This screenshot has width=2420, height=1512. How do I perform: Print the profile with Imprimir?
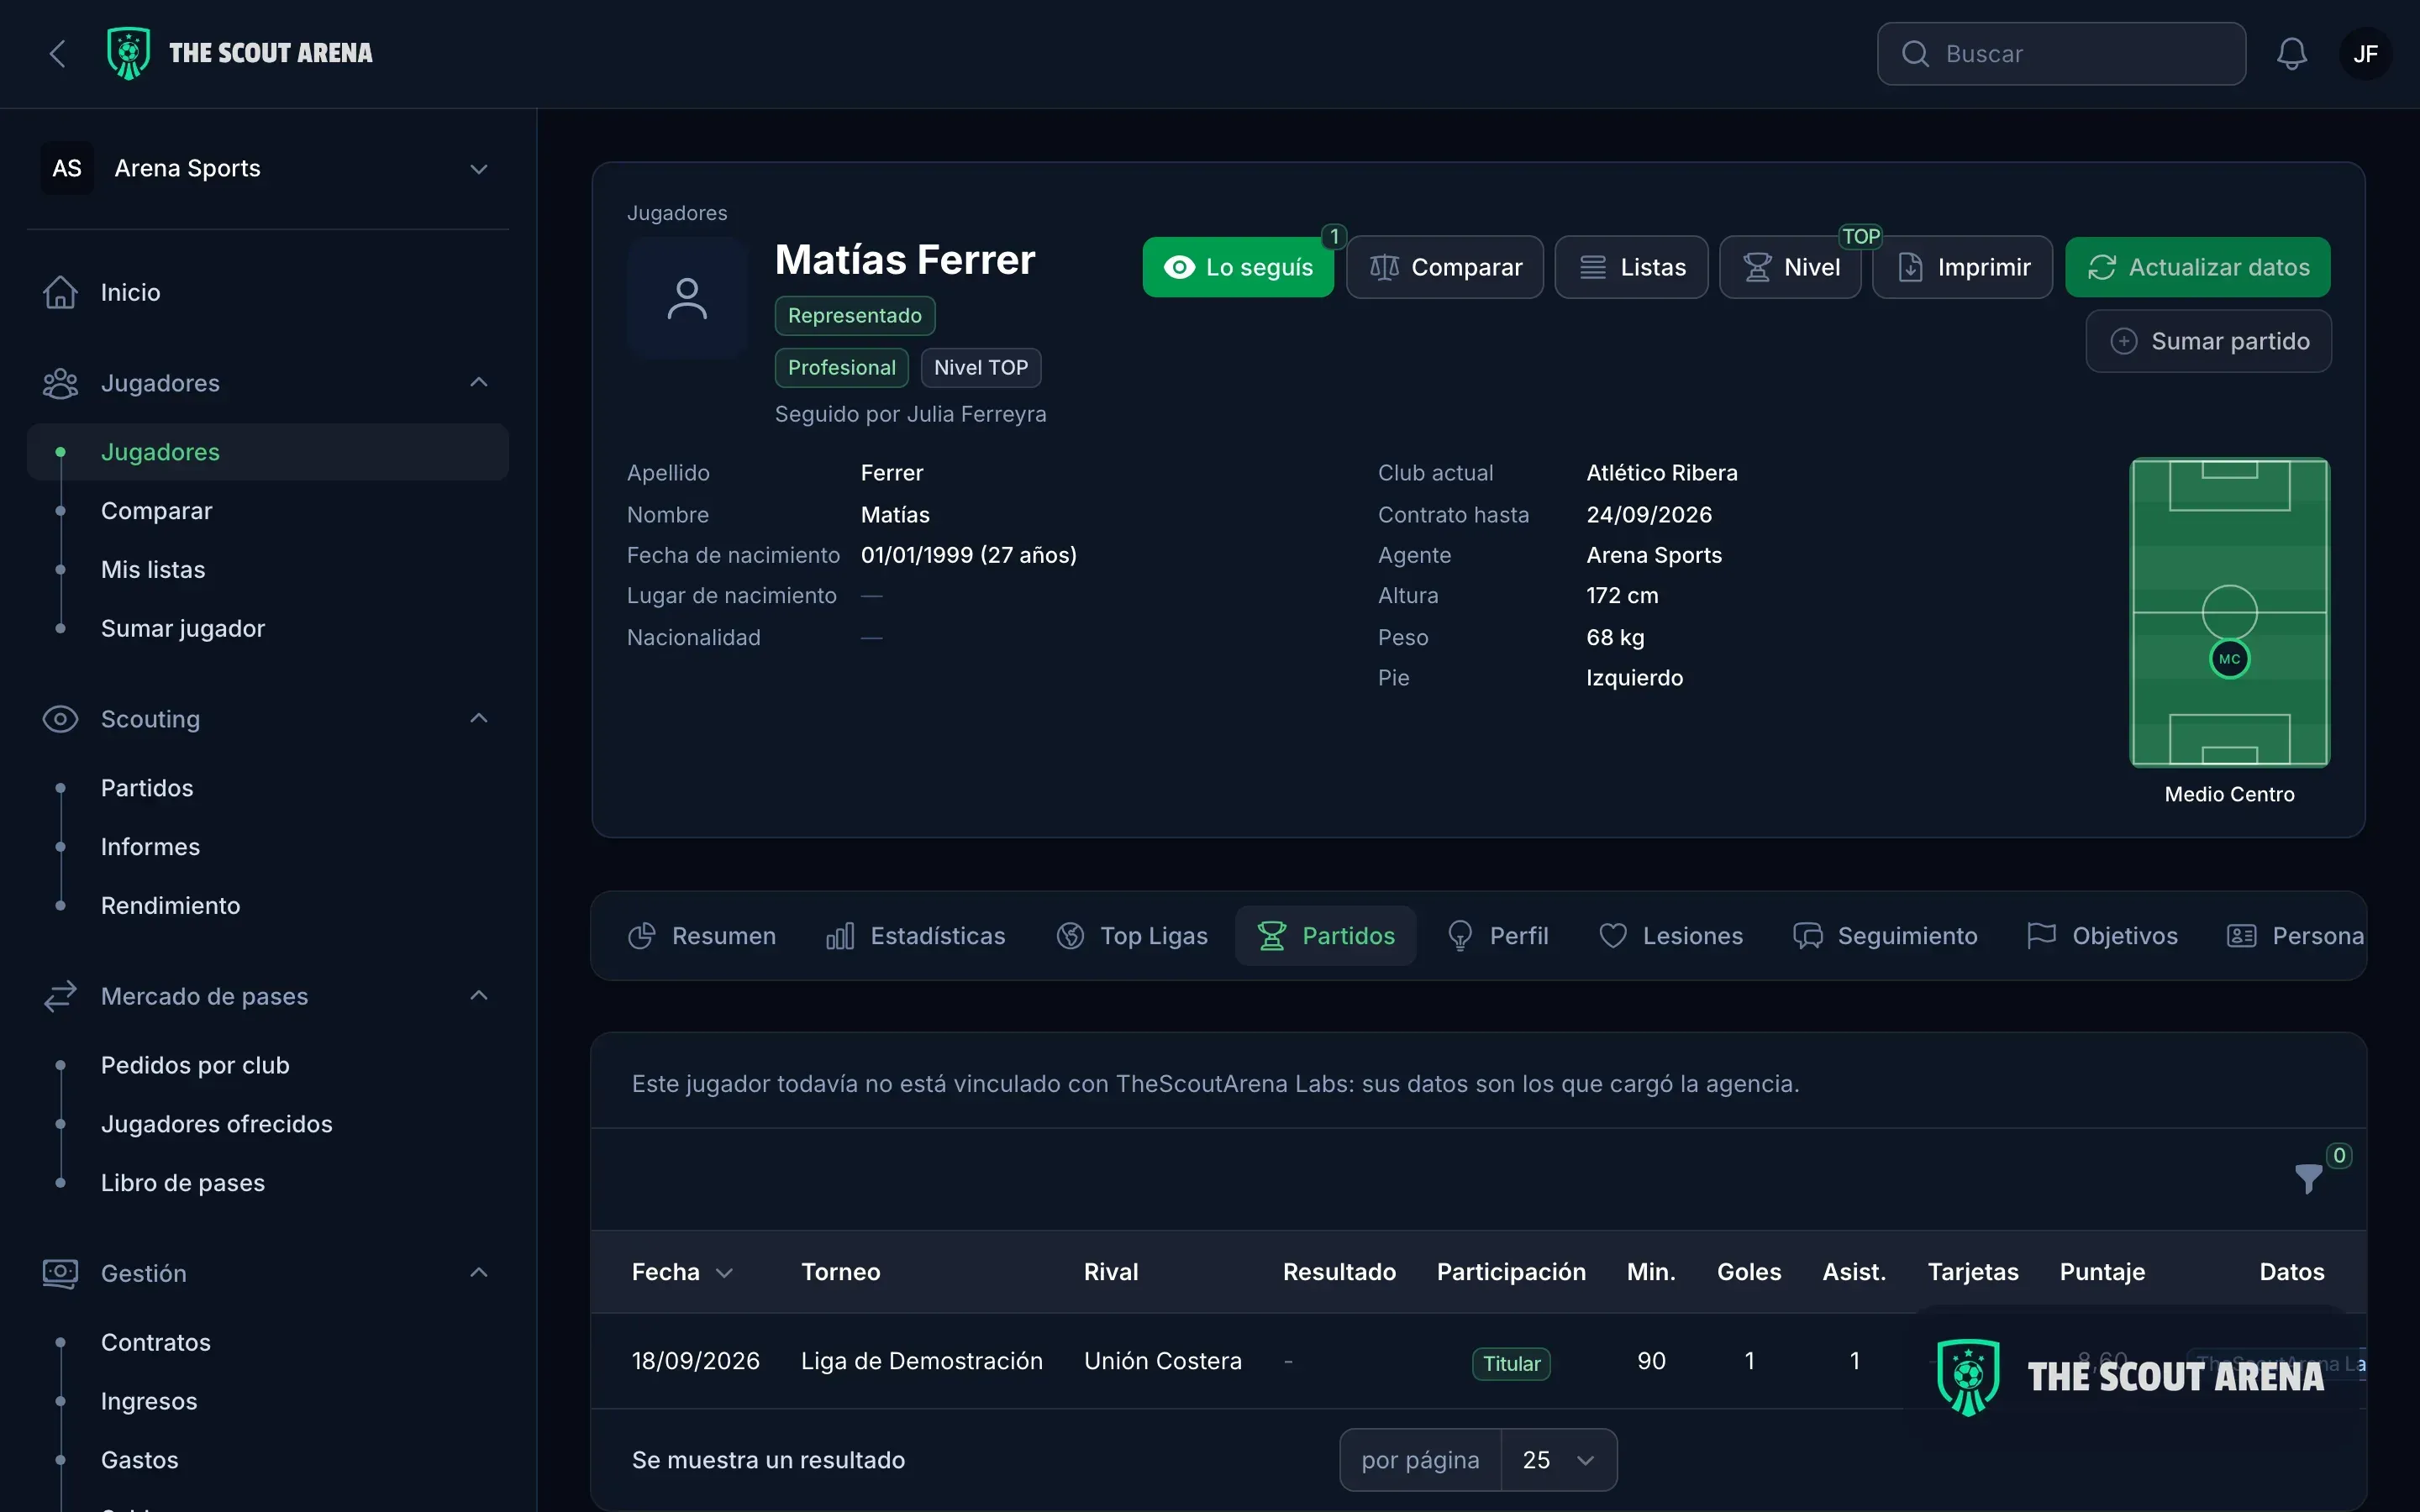[1962, 267]
